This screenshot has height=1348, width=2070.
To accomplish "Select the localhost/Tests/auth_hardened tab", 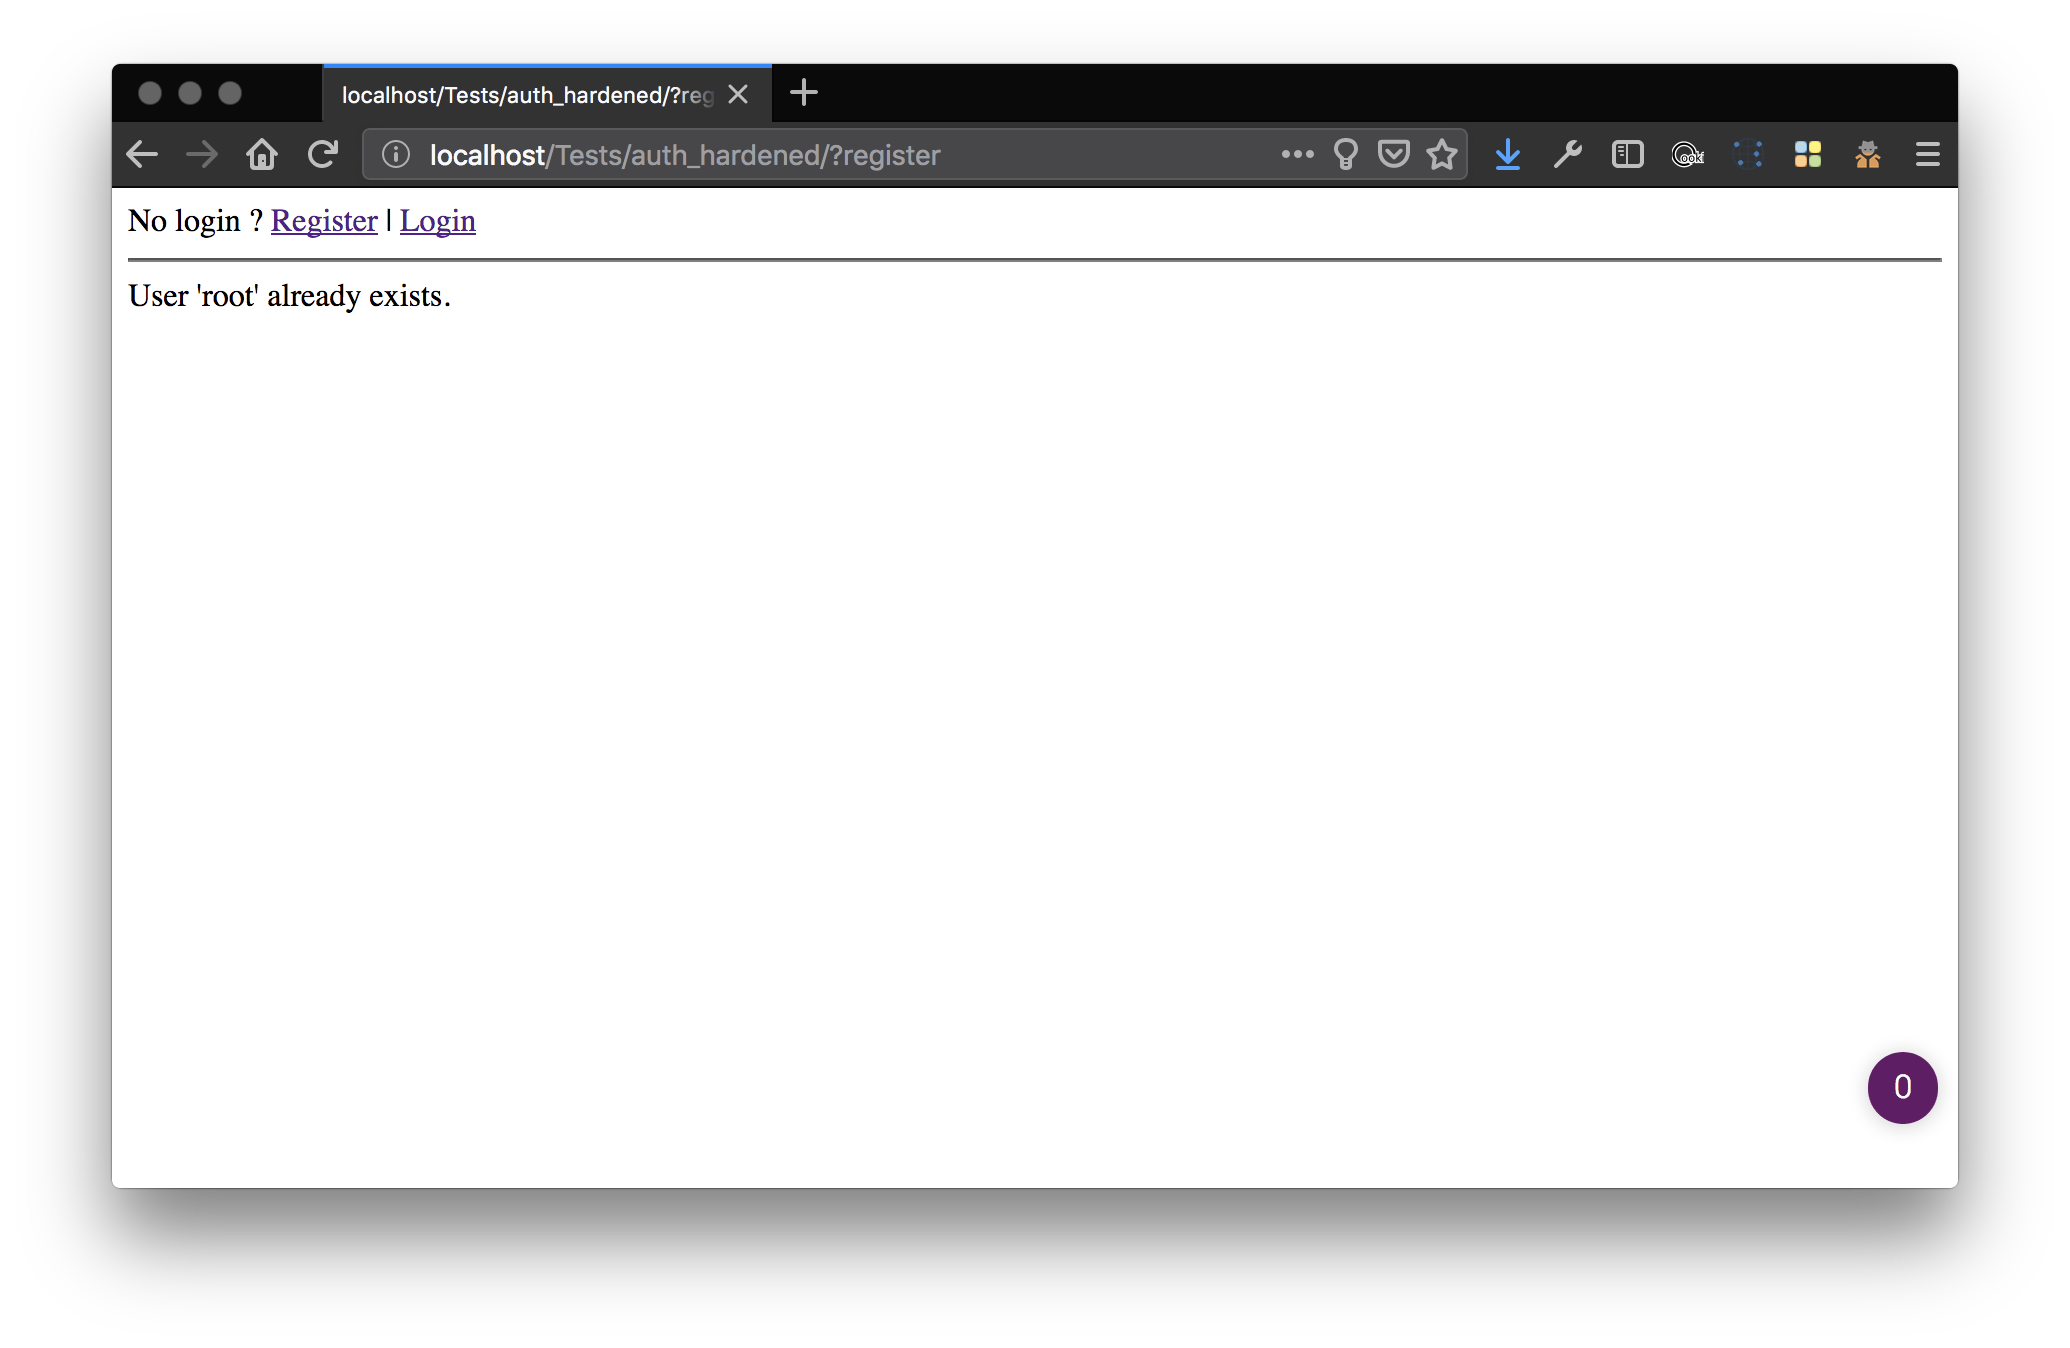I will coord(548,94).
